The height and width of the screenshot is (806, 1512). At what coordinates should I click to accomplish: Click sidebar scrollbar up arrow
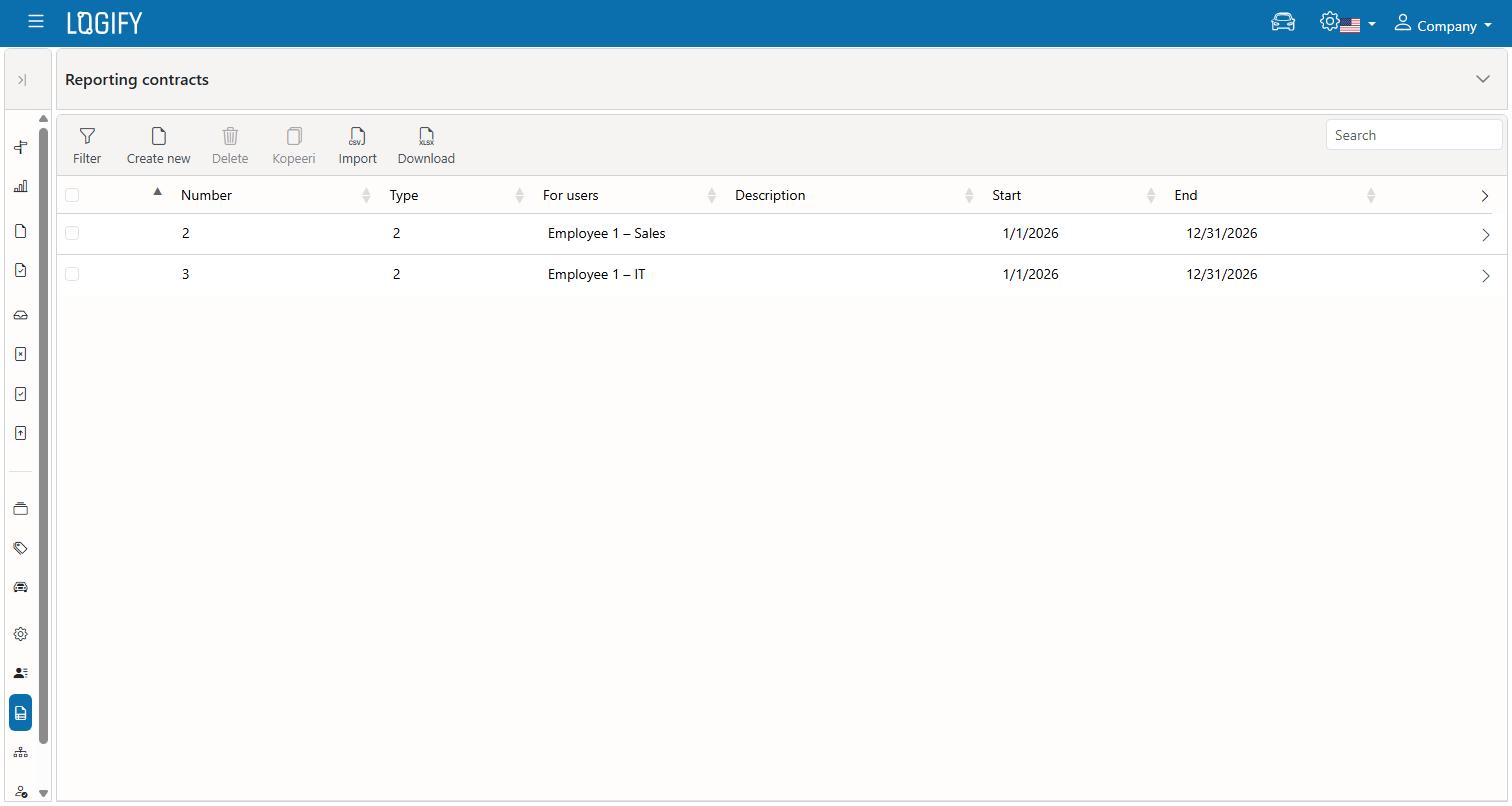pos(43,119)
